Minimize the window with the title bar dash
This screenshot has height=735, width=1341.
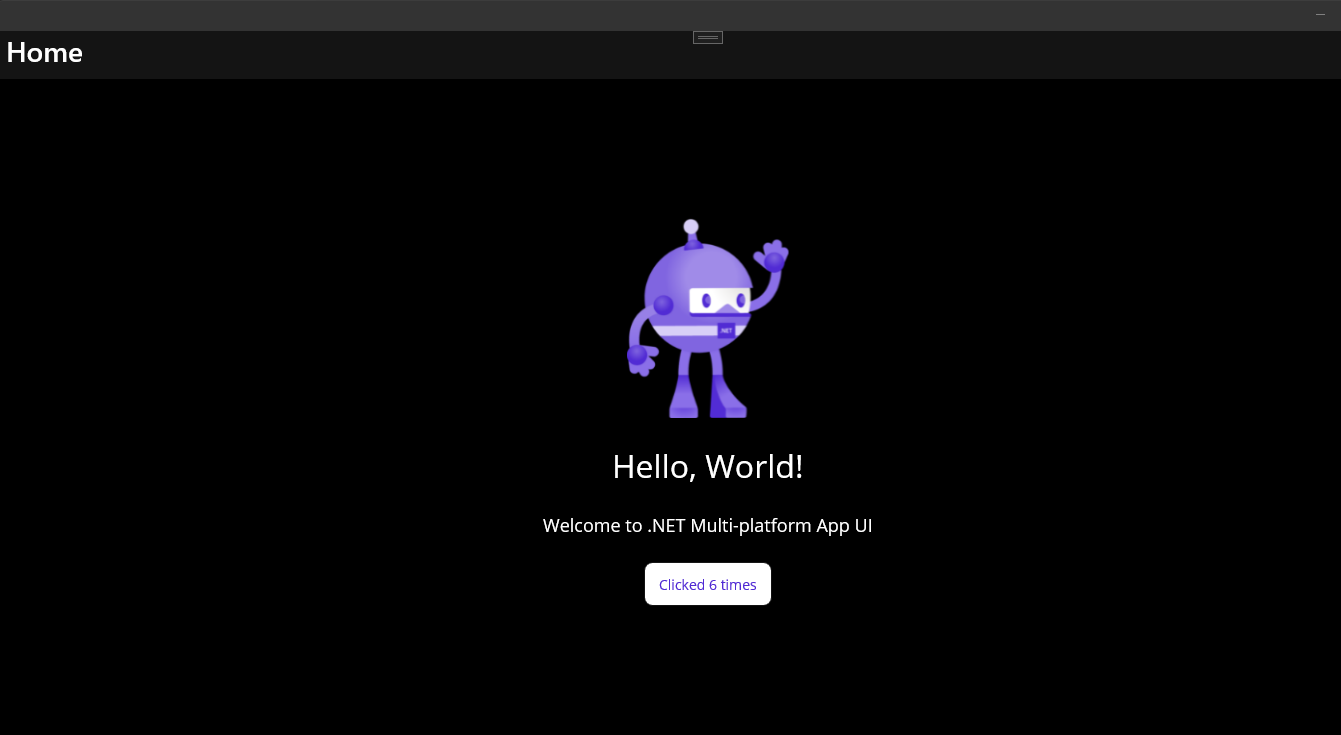[1320, 15]
